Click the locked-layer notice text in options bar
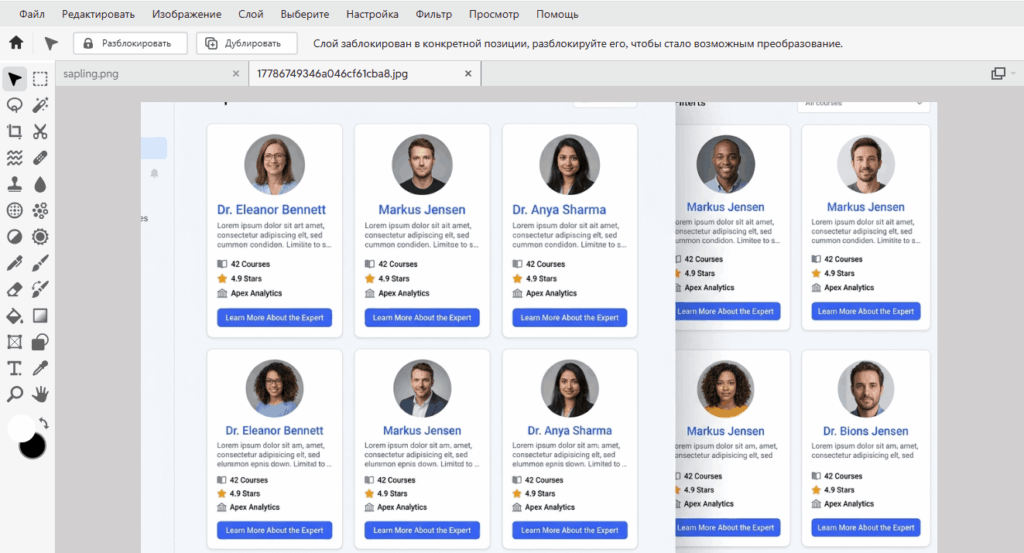The width and height of the screenshot is (1024, 553). click(578, 44)
